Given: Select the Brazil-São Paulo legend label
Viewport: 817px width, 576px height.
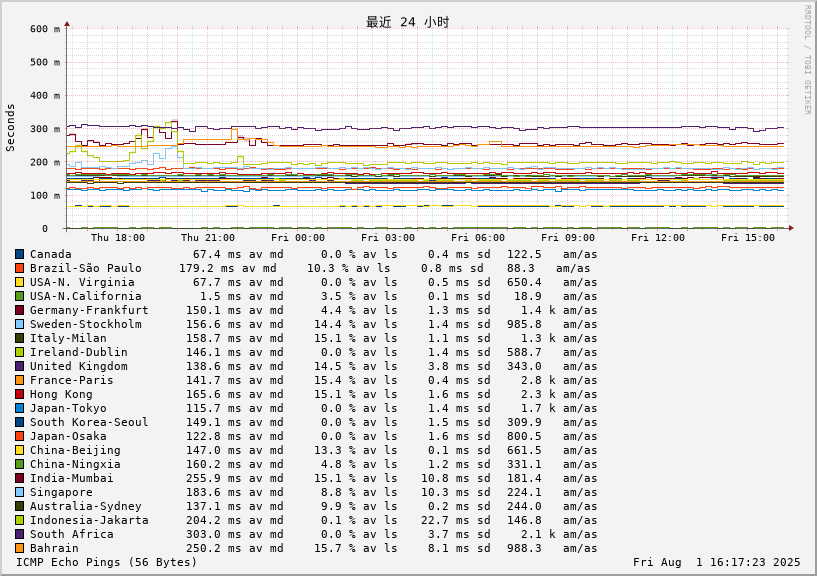Looking at the screenshot, I should [x=85, y=268].
